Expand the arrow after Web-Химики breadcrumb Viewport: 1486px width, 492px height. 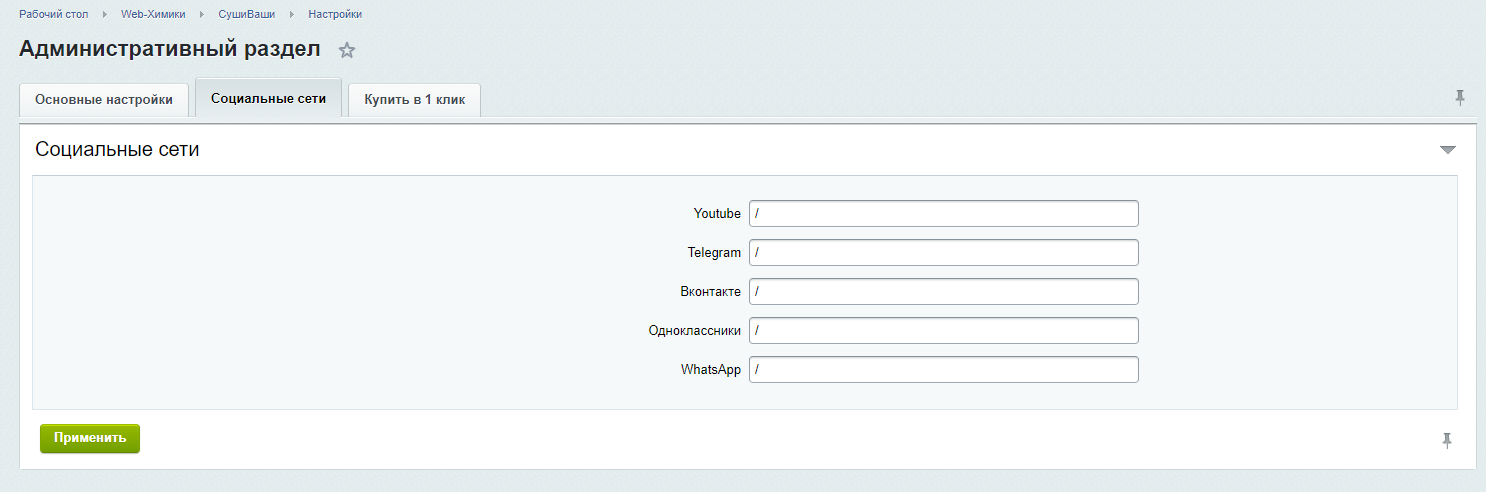201,15
